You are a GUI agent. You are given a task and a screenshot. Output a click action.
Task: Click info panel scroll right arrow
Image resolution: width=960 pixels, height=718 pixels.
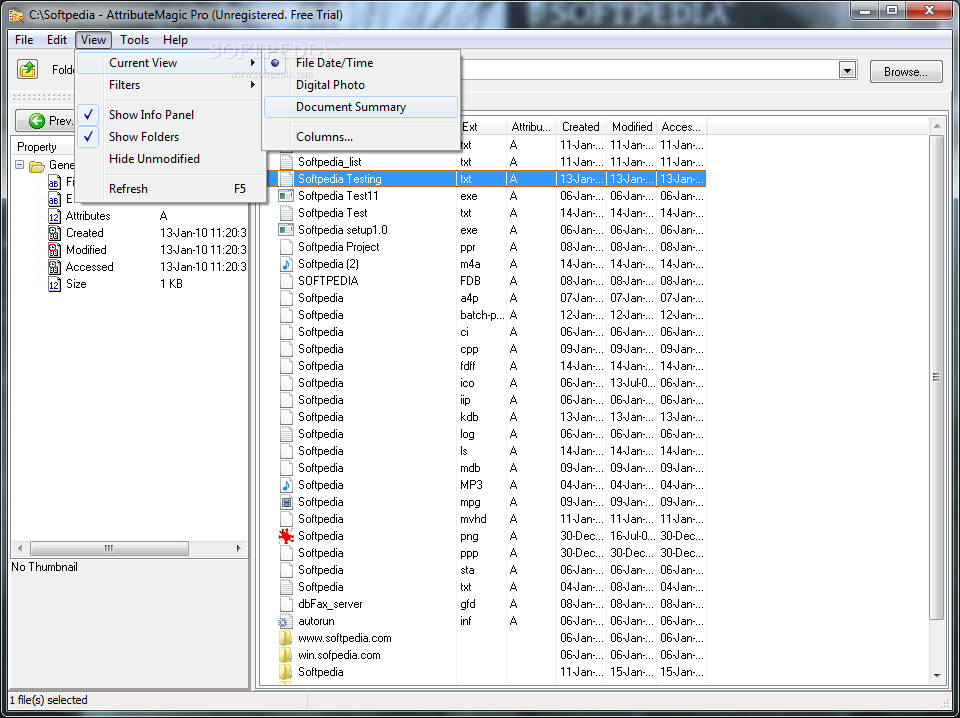[x=239, y=548]
